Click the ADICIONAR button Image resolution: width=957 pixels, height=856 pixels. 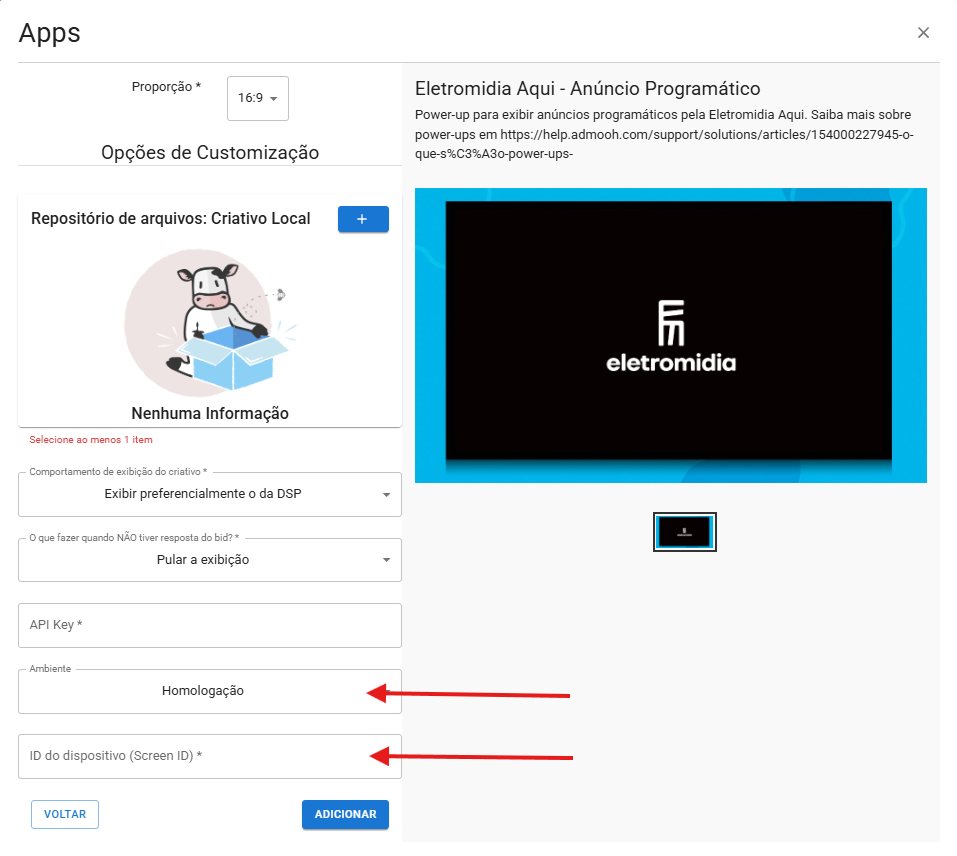(x=345, y=815)
